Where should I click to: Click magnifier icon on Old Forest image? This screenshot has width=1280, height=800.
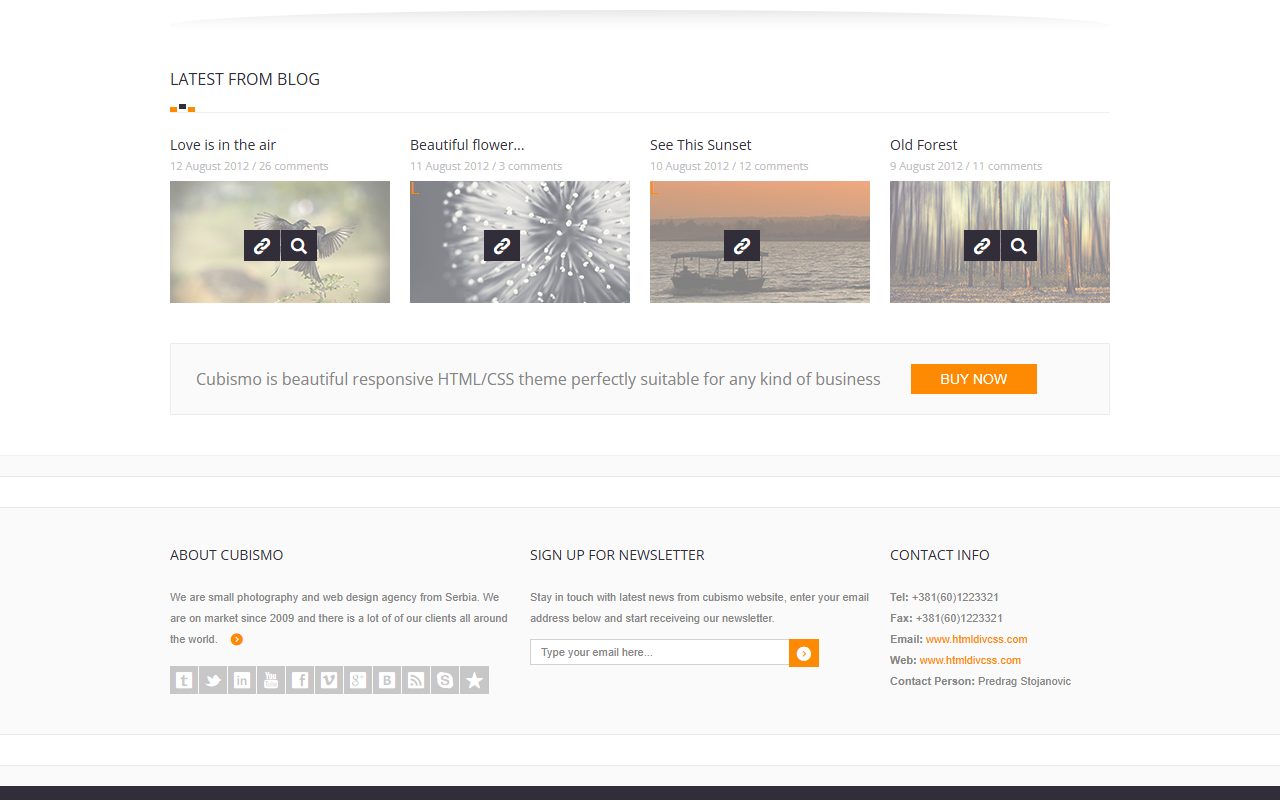[1019, 246]
